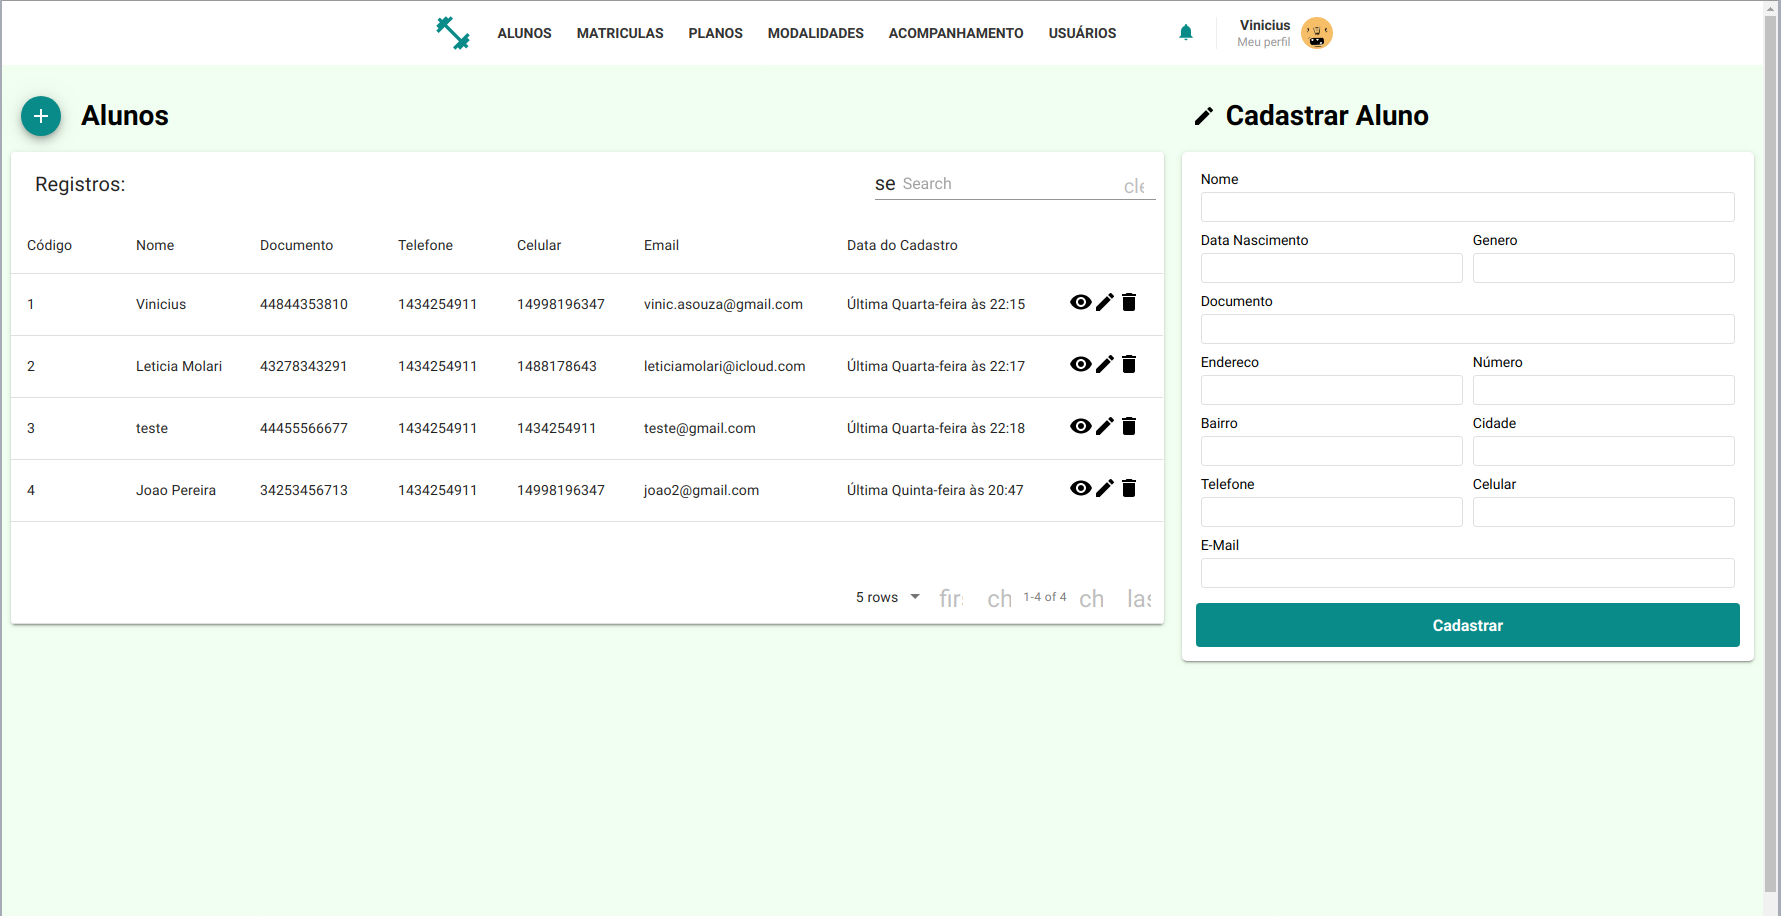Viewport: 1781px width, 916px height.
Task: Click the Número input field
Action: pyautogui.click(x=1603, y=390)
